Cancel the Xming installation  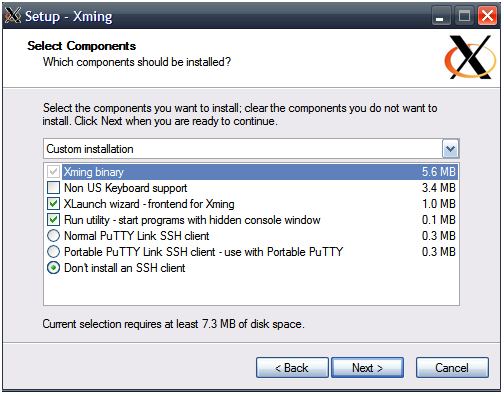coord(452,368)
